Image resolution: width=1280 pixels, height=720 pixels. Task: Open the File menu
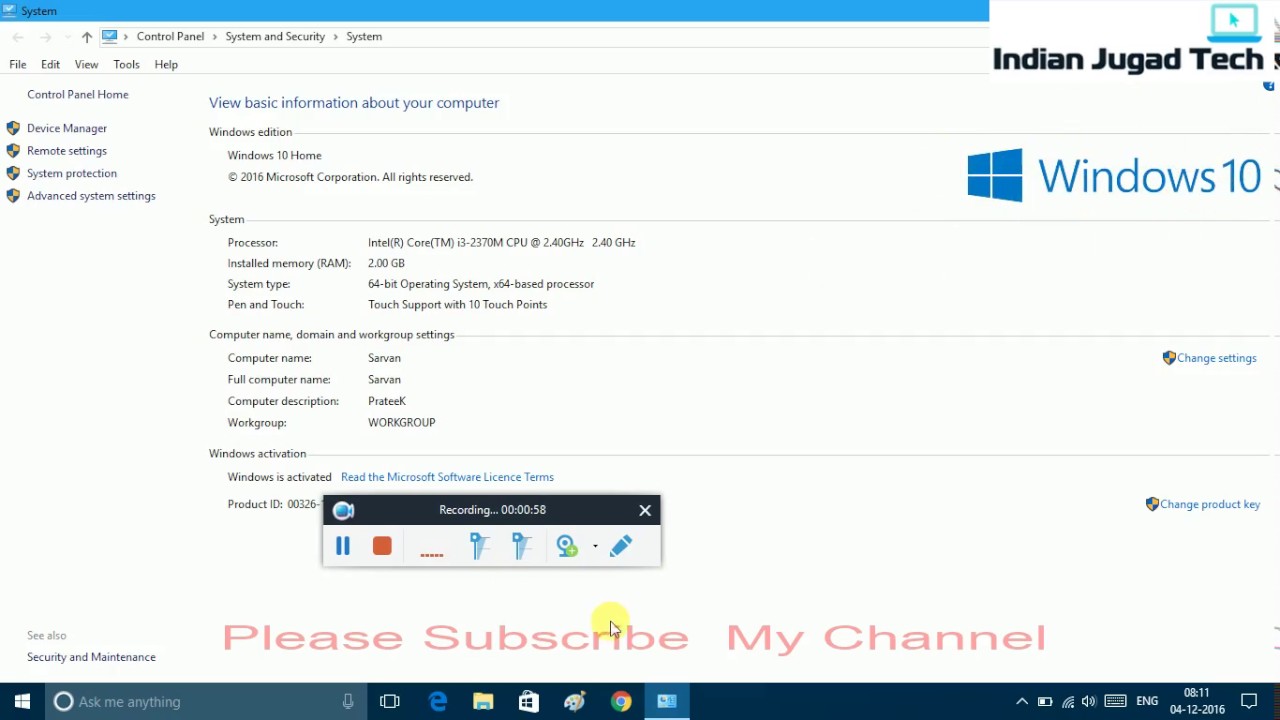[x=18, y=64]
